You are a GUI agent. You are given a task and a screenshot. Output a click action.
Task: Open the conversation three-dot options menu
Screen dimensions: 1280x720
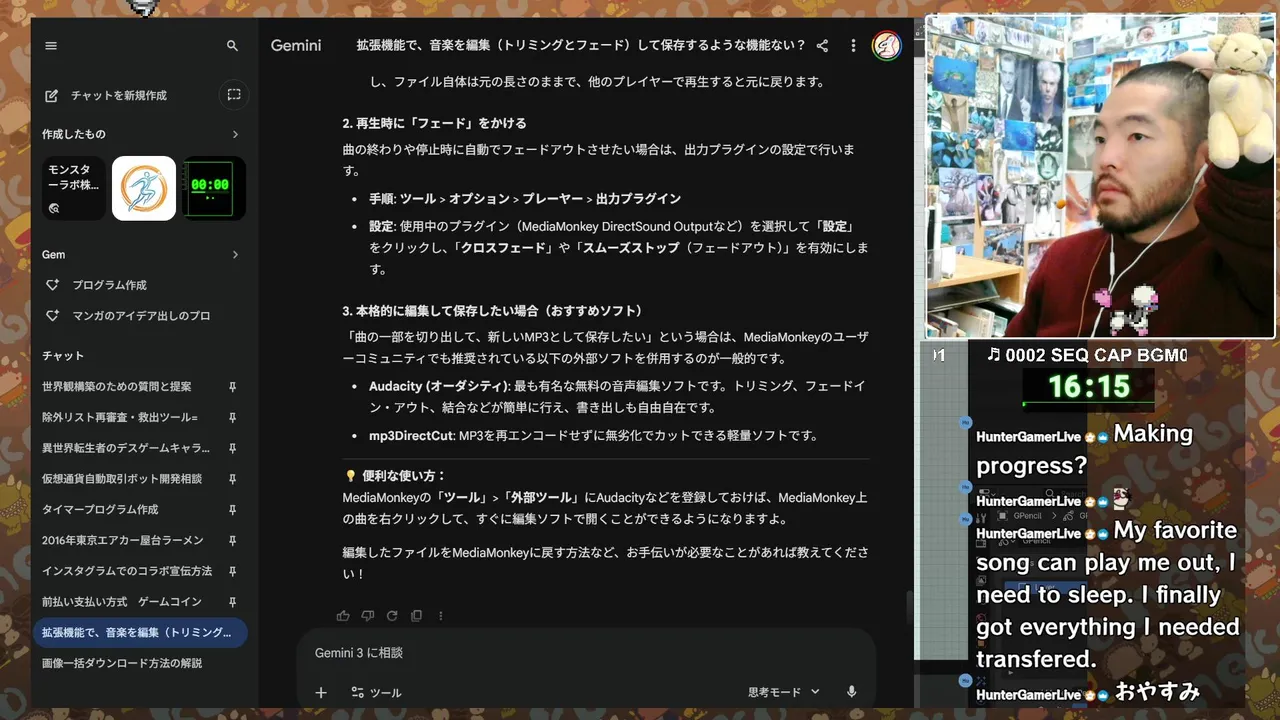click(853, 46)
